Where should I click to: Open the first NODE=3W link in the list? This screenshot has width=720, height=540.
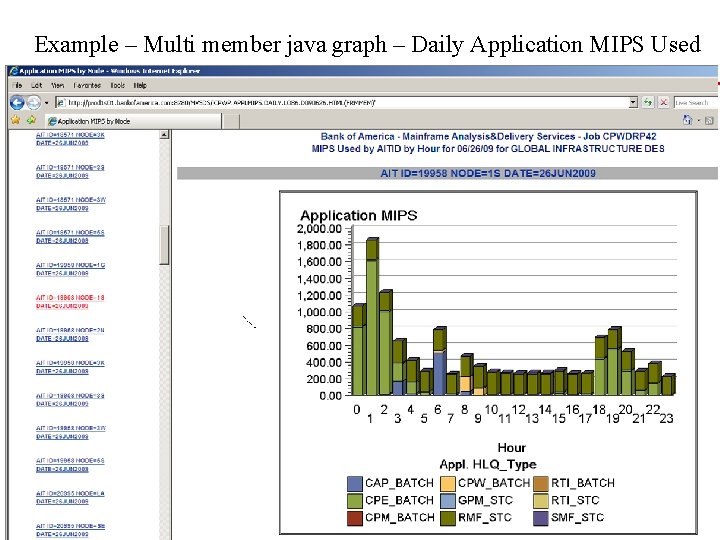tap(71, 204)
